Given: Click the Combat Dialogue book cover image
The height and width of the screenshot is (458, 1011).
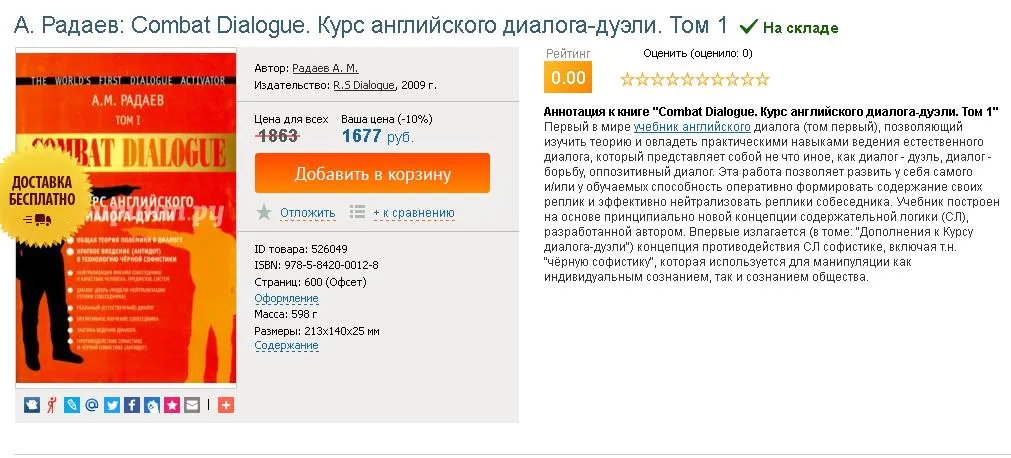Looking at the screenshot, I should pyautogui.click(x=126, y=218).
